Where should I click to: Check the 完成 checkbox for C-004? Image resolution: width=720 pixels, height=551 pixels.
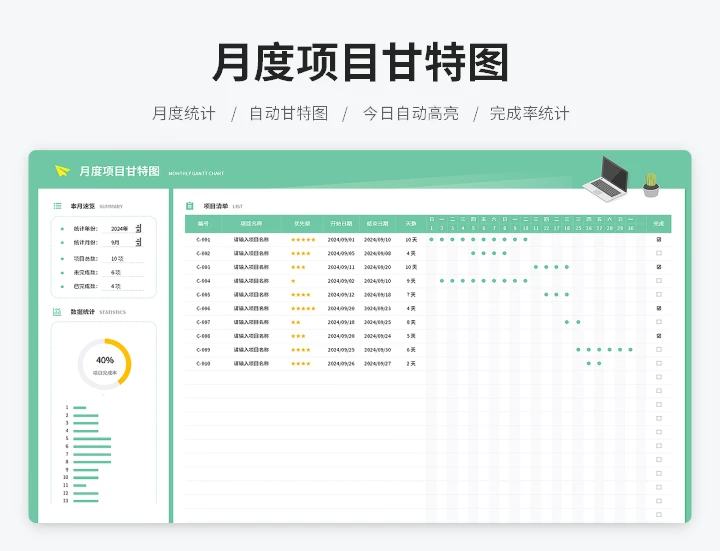(659, 281)
